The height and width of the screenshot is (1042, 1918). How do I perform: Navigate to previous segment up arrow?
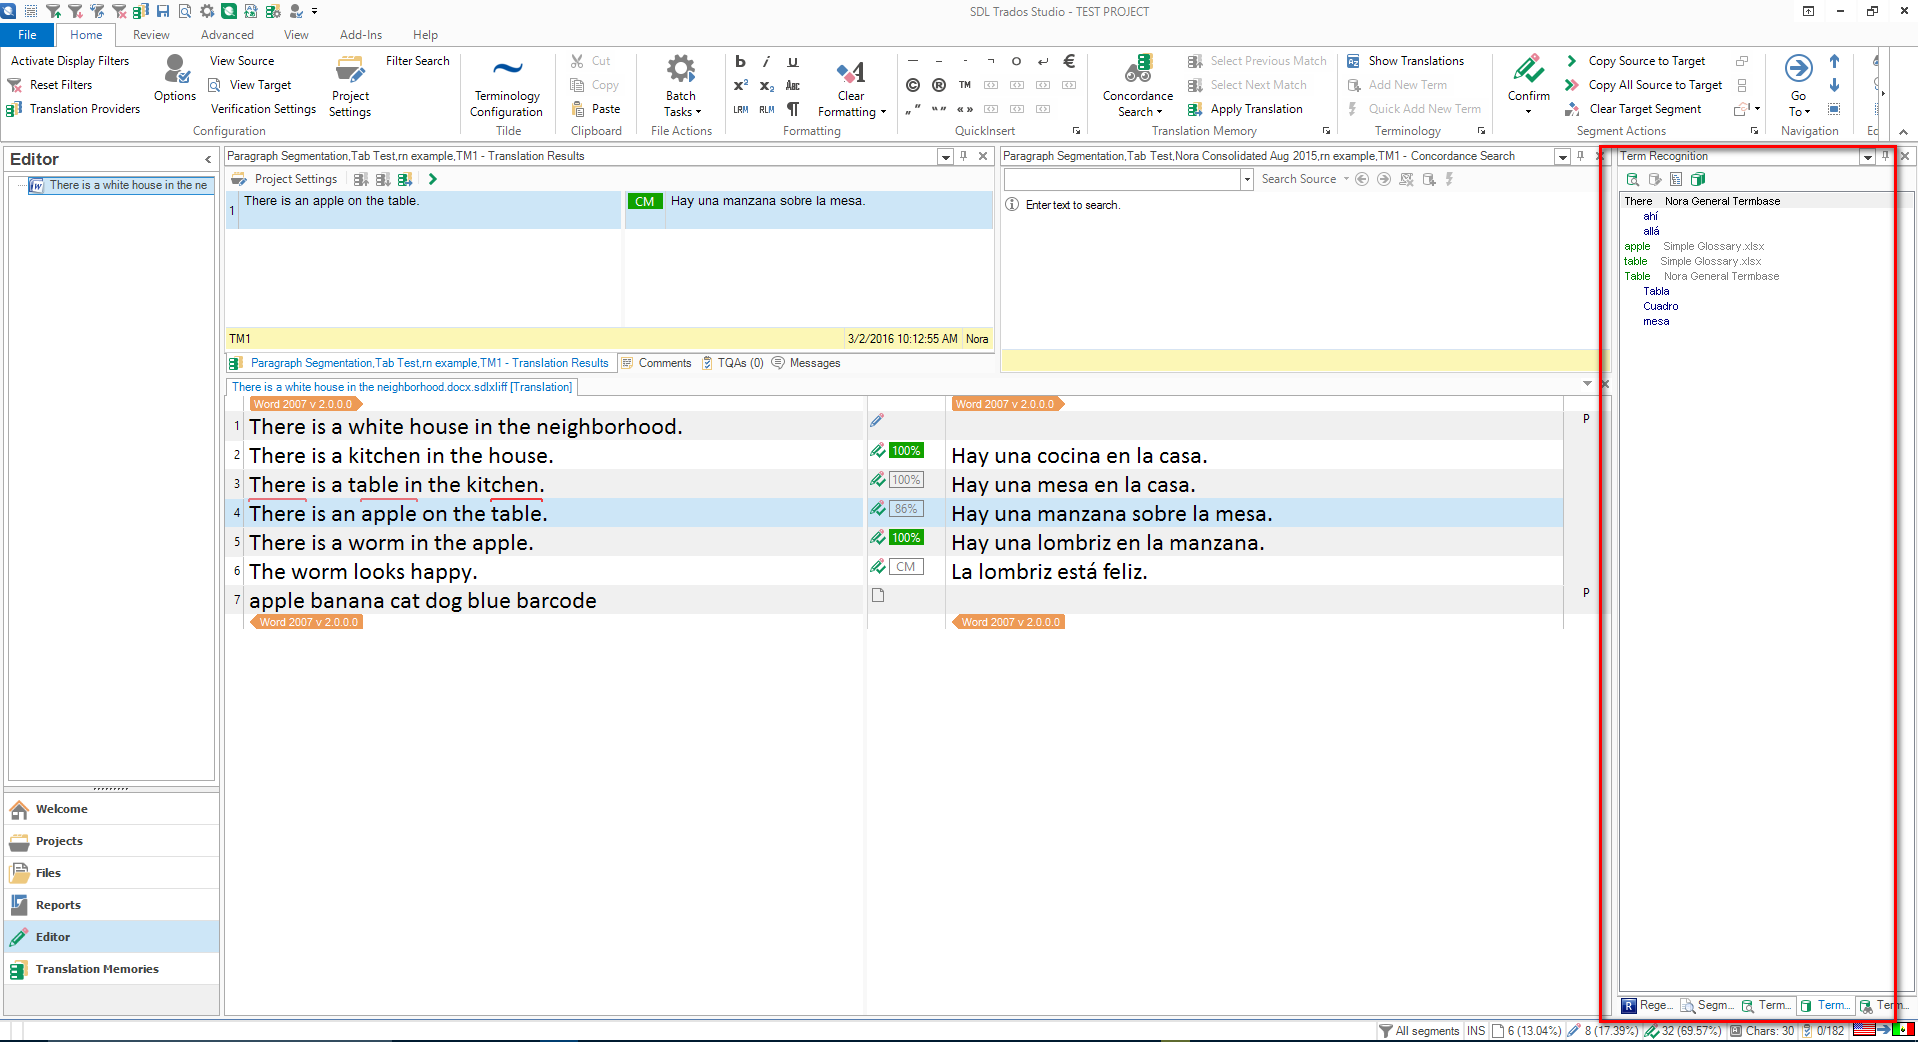coord(1834,61)
